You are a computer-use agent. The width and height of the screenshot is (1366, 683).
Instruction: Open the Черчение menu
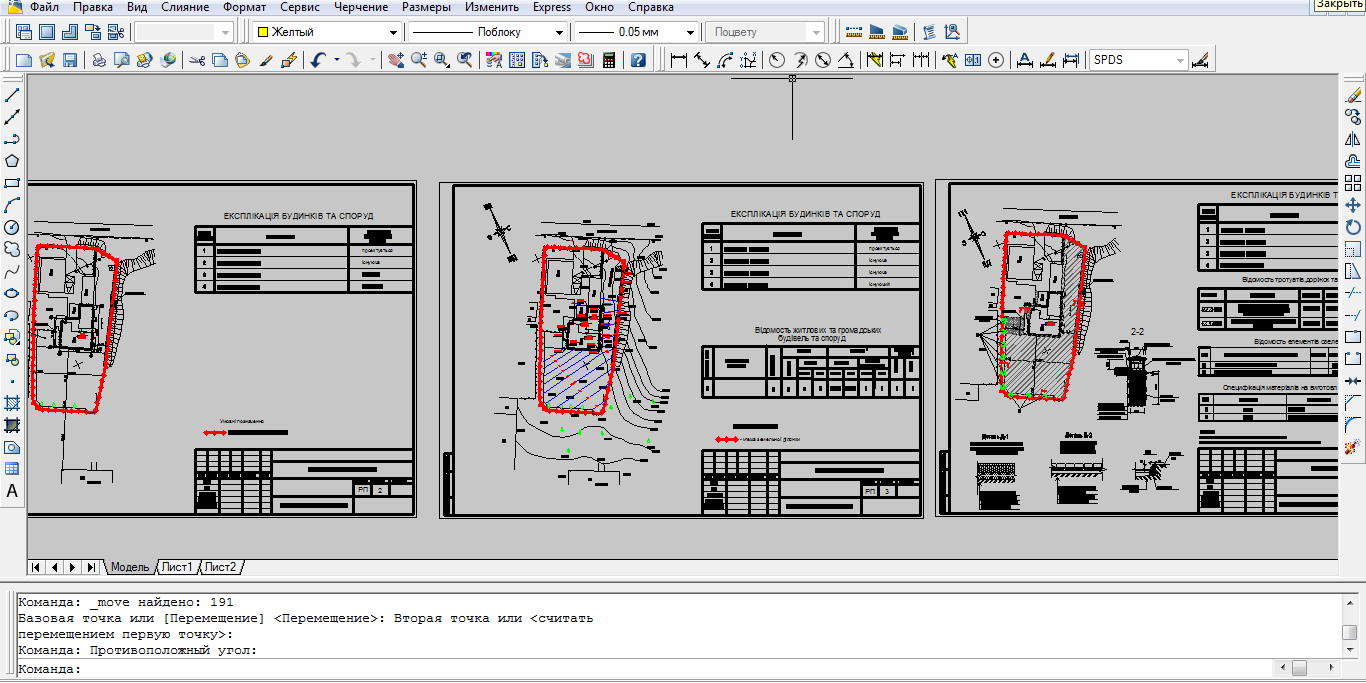pos(361,7)
